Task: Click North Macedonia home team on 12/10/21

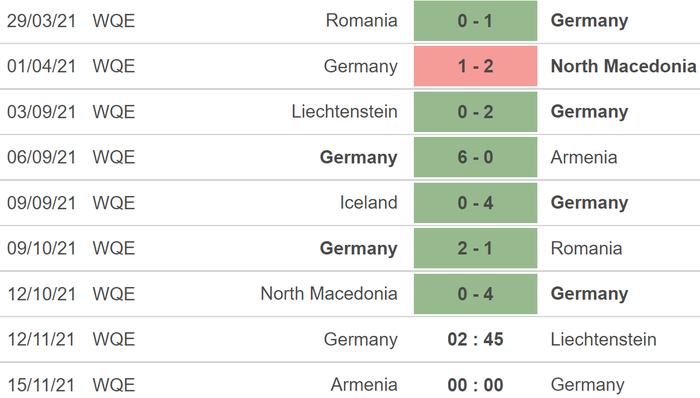Action: tap(329, 294)
